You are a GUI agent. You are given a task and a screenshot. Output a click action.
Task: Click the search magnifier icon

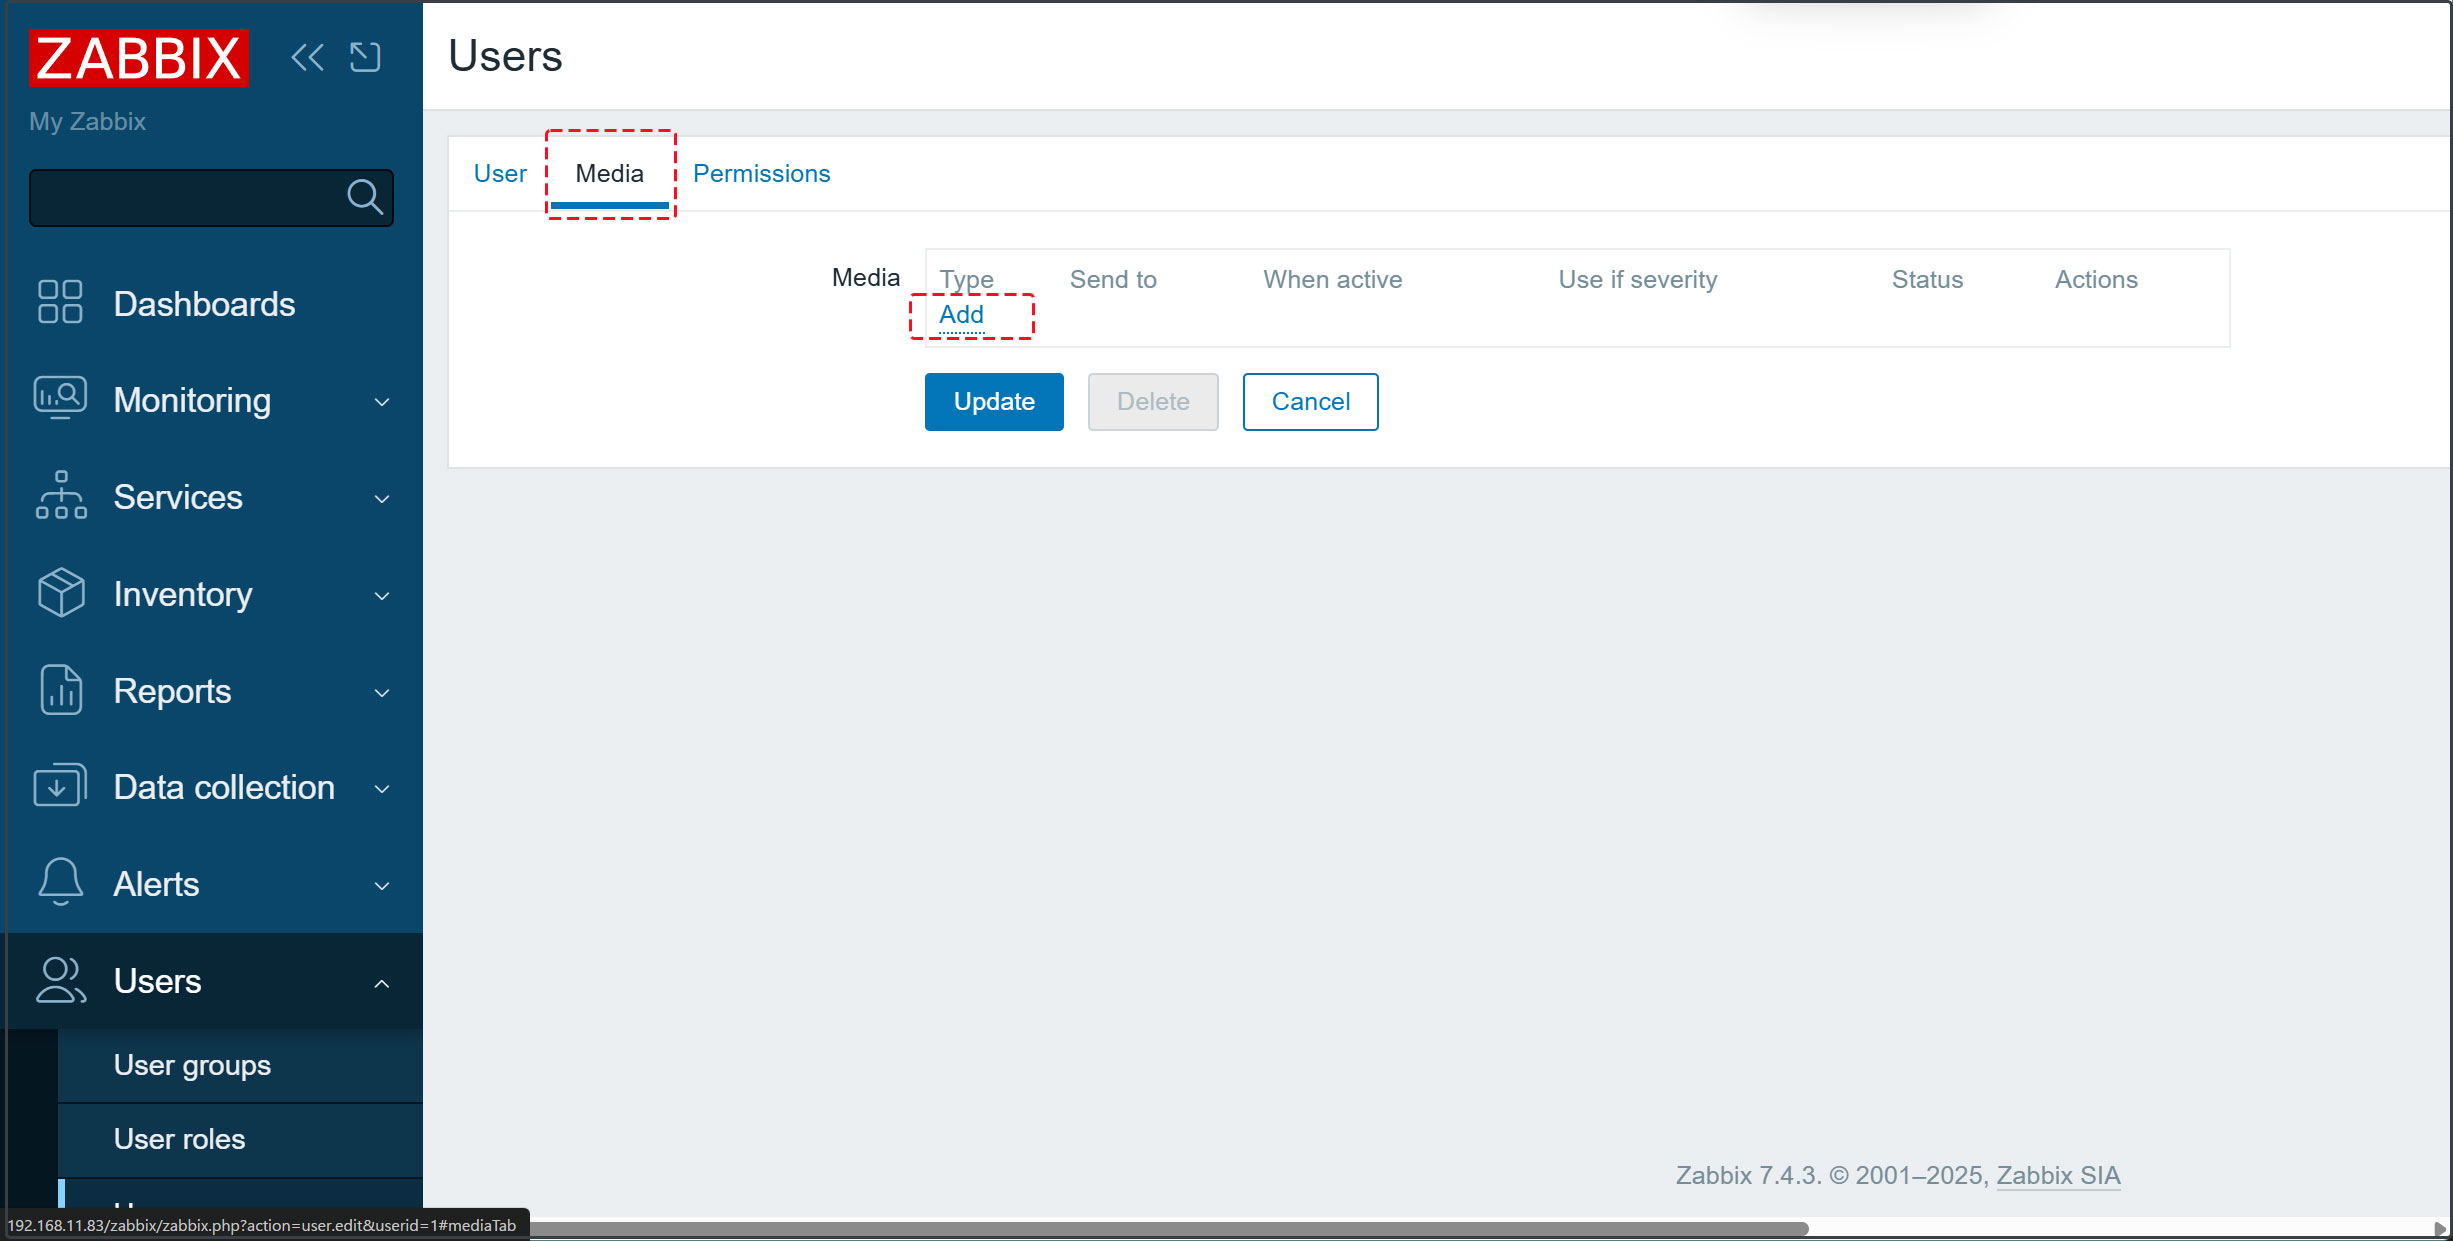click(x=364, y=197)
